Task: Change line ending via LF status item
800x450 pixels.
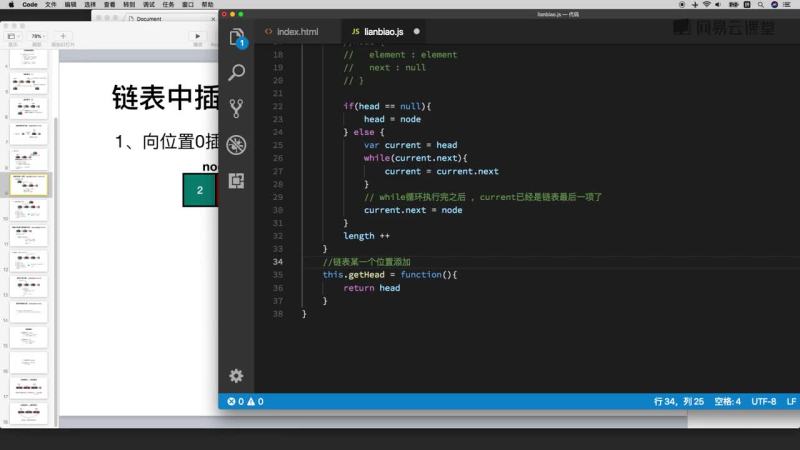Action: click(791, 402)
